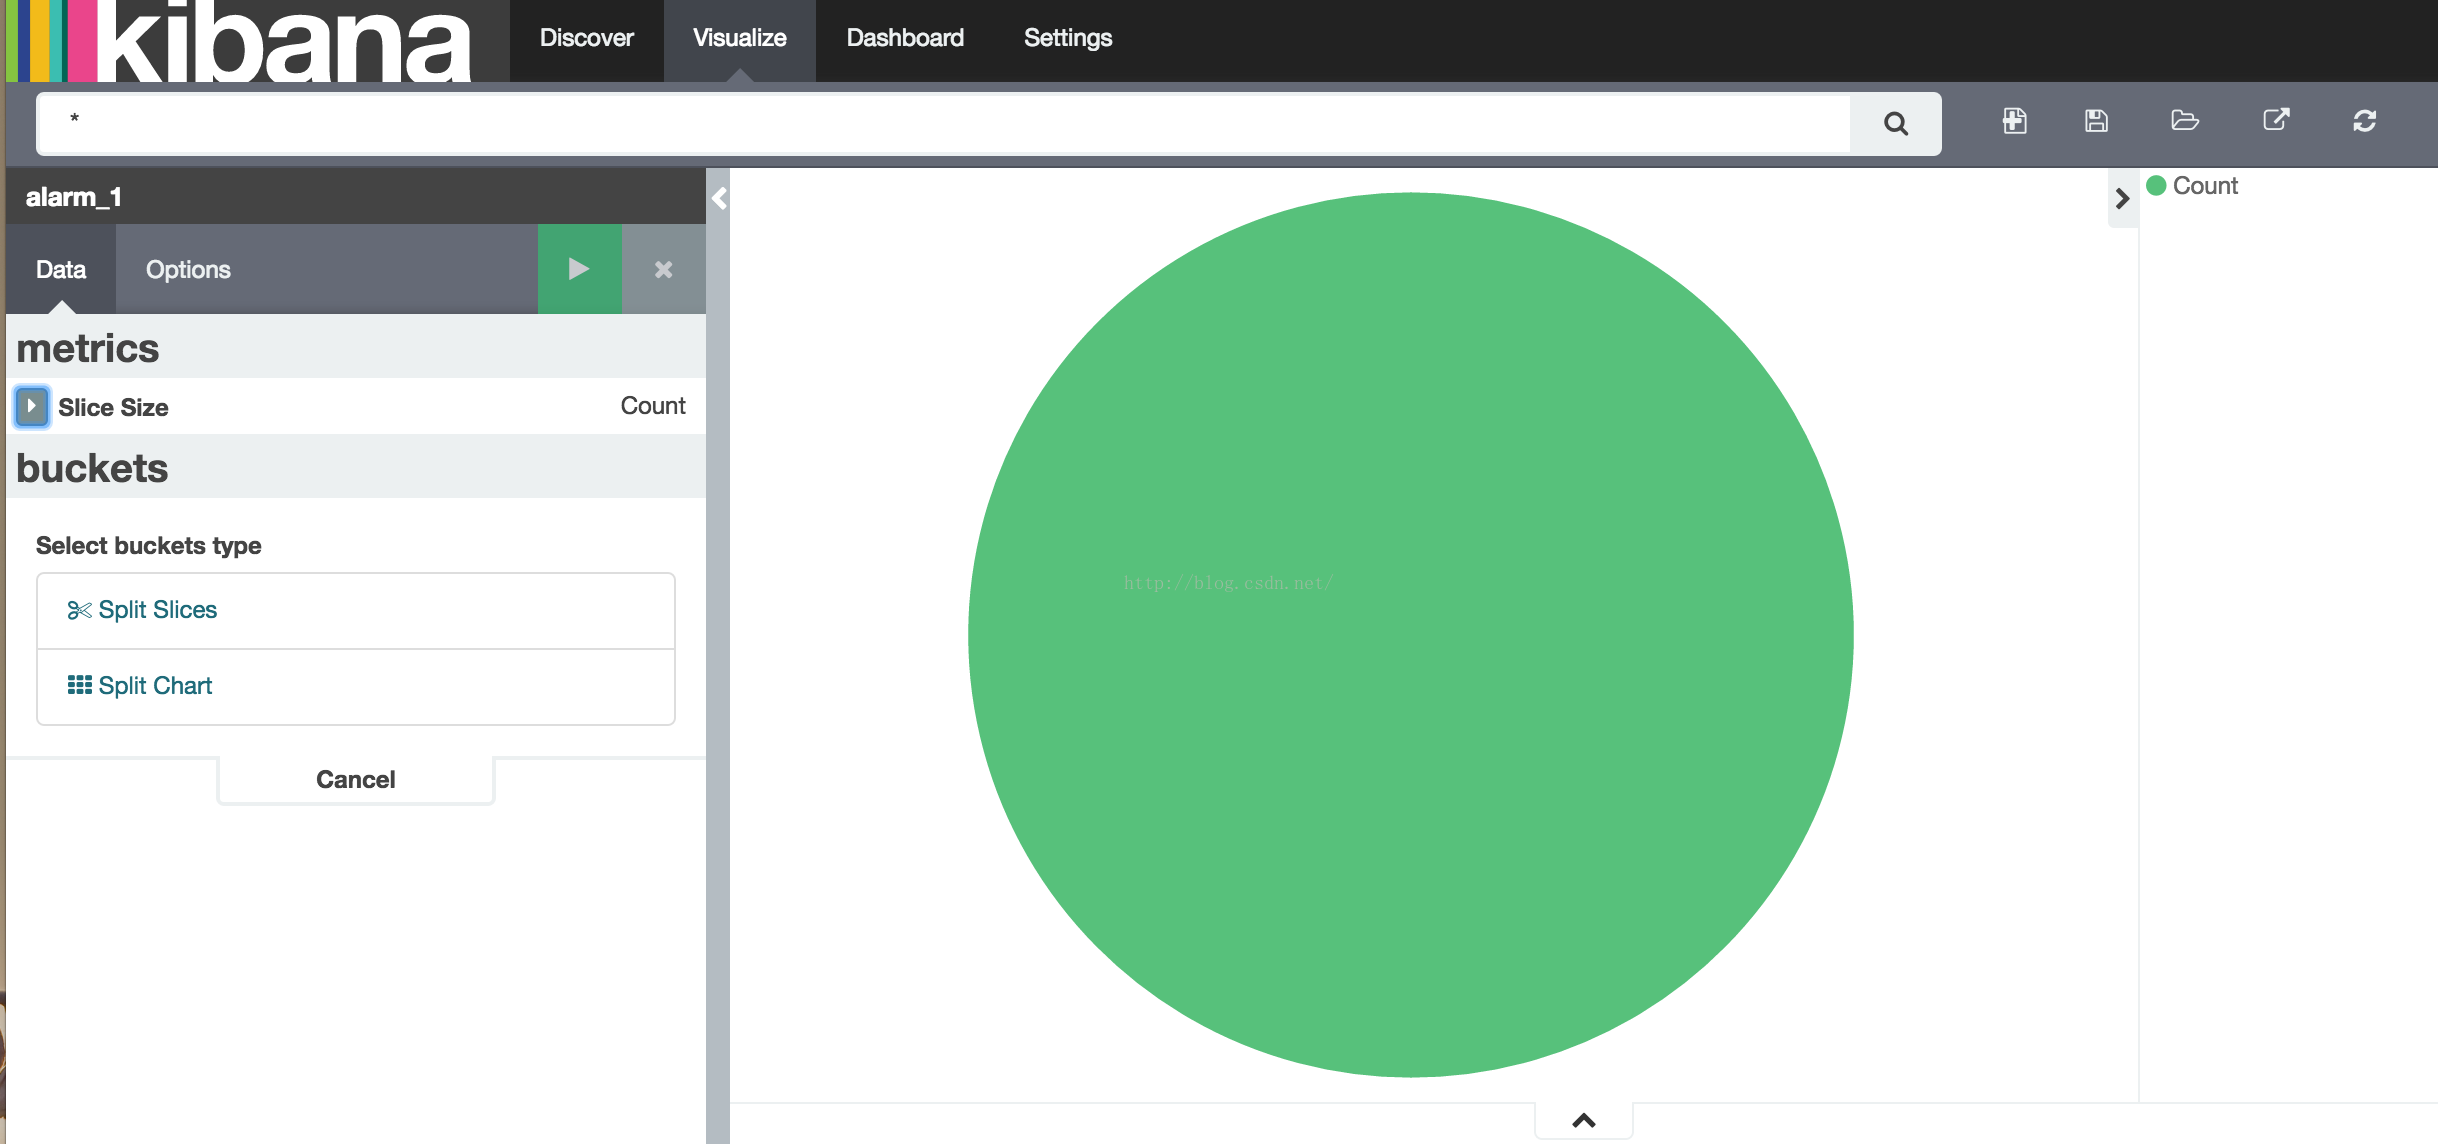Cancel bucket type selection
The width and height of the screenshot is (2438, 1144).
pyautogui.click(x=356, y=780)
